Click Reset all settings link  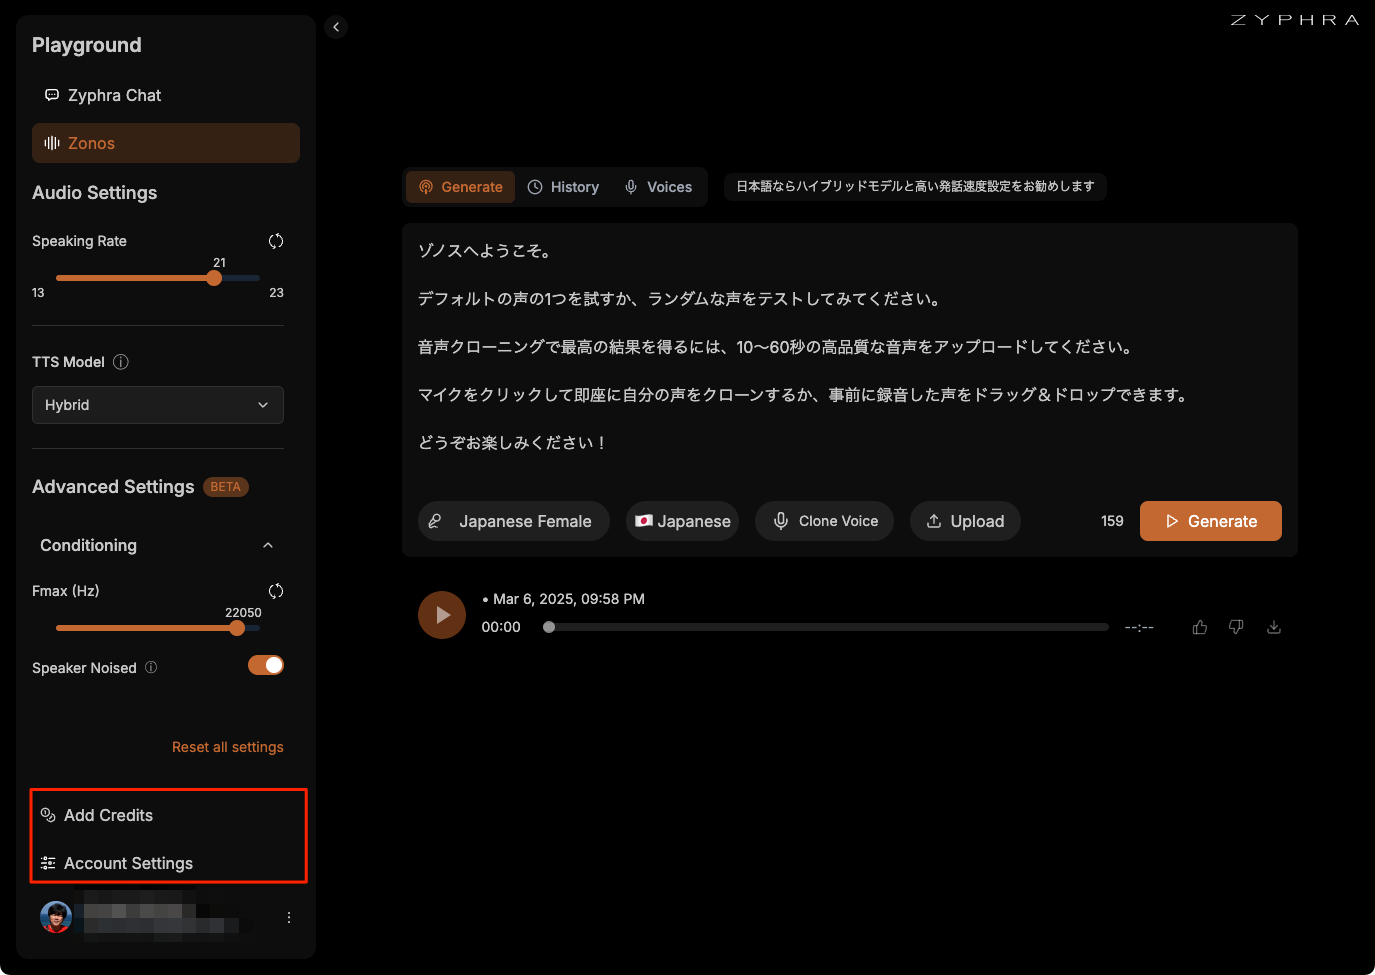point(228,747)
